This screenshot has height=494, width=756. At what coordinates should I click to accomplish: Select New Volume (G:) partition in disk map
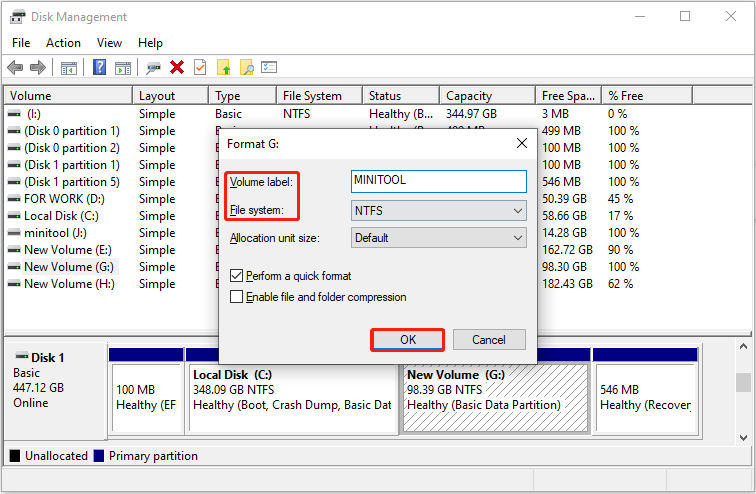[x=495, y=398]
